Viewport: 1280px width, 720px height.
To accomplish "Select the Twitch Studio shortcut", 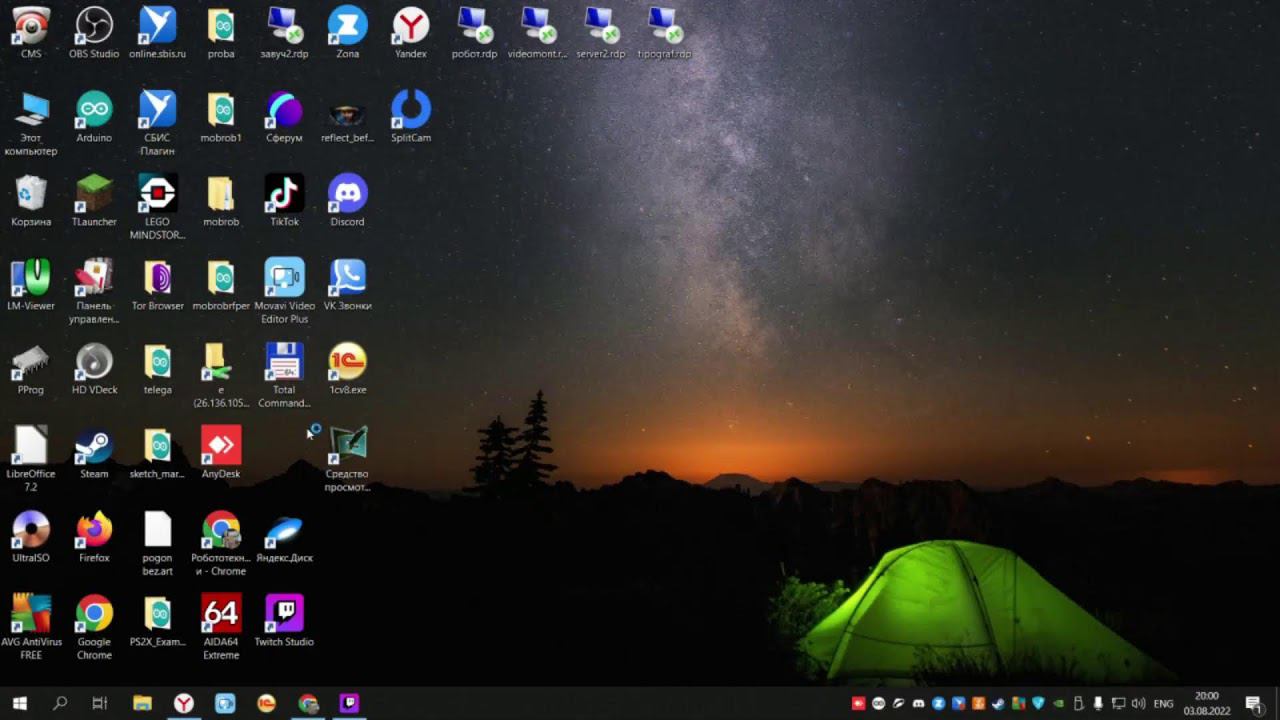I will [x=284, y=620].
